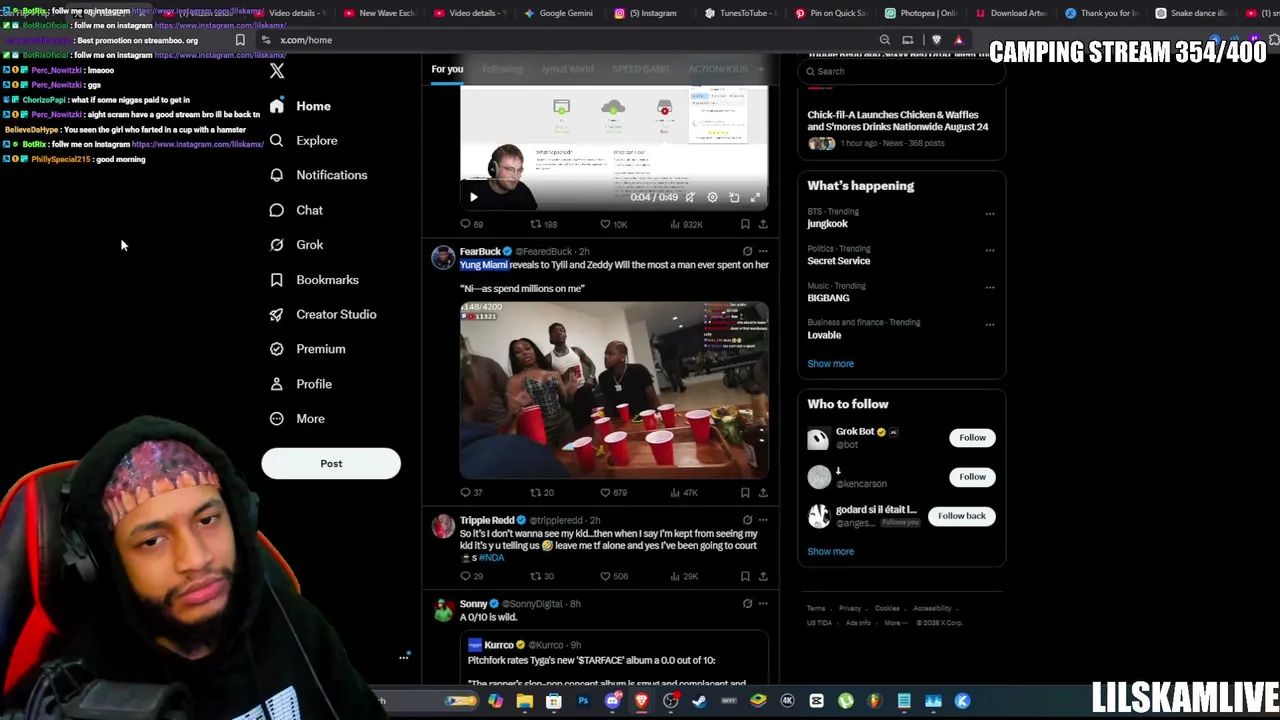
Task: Switch to the Photopea browser tab
Action: click(x=920, y=13)
